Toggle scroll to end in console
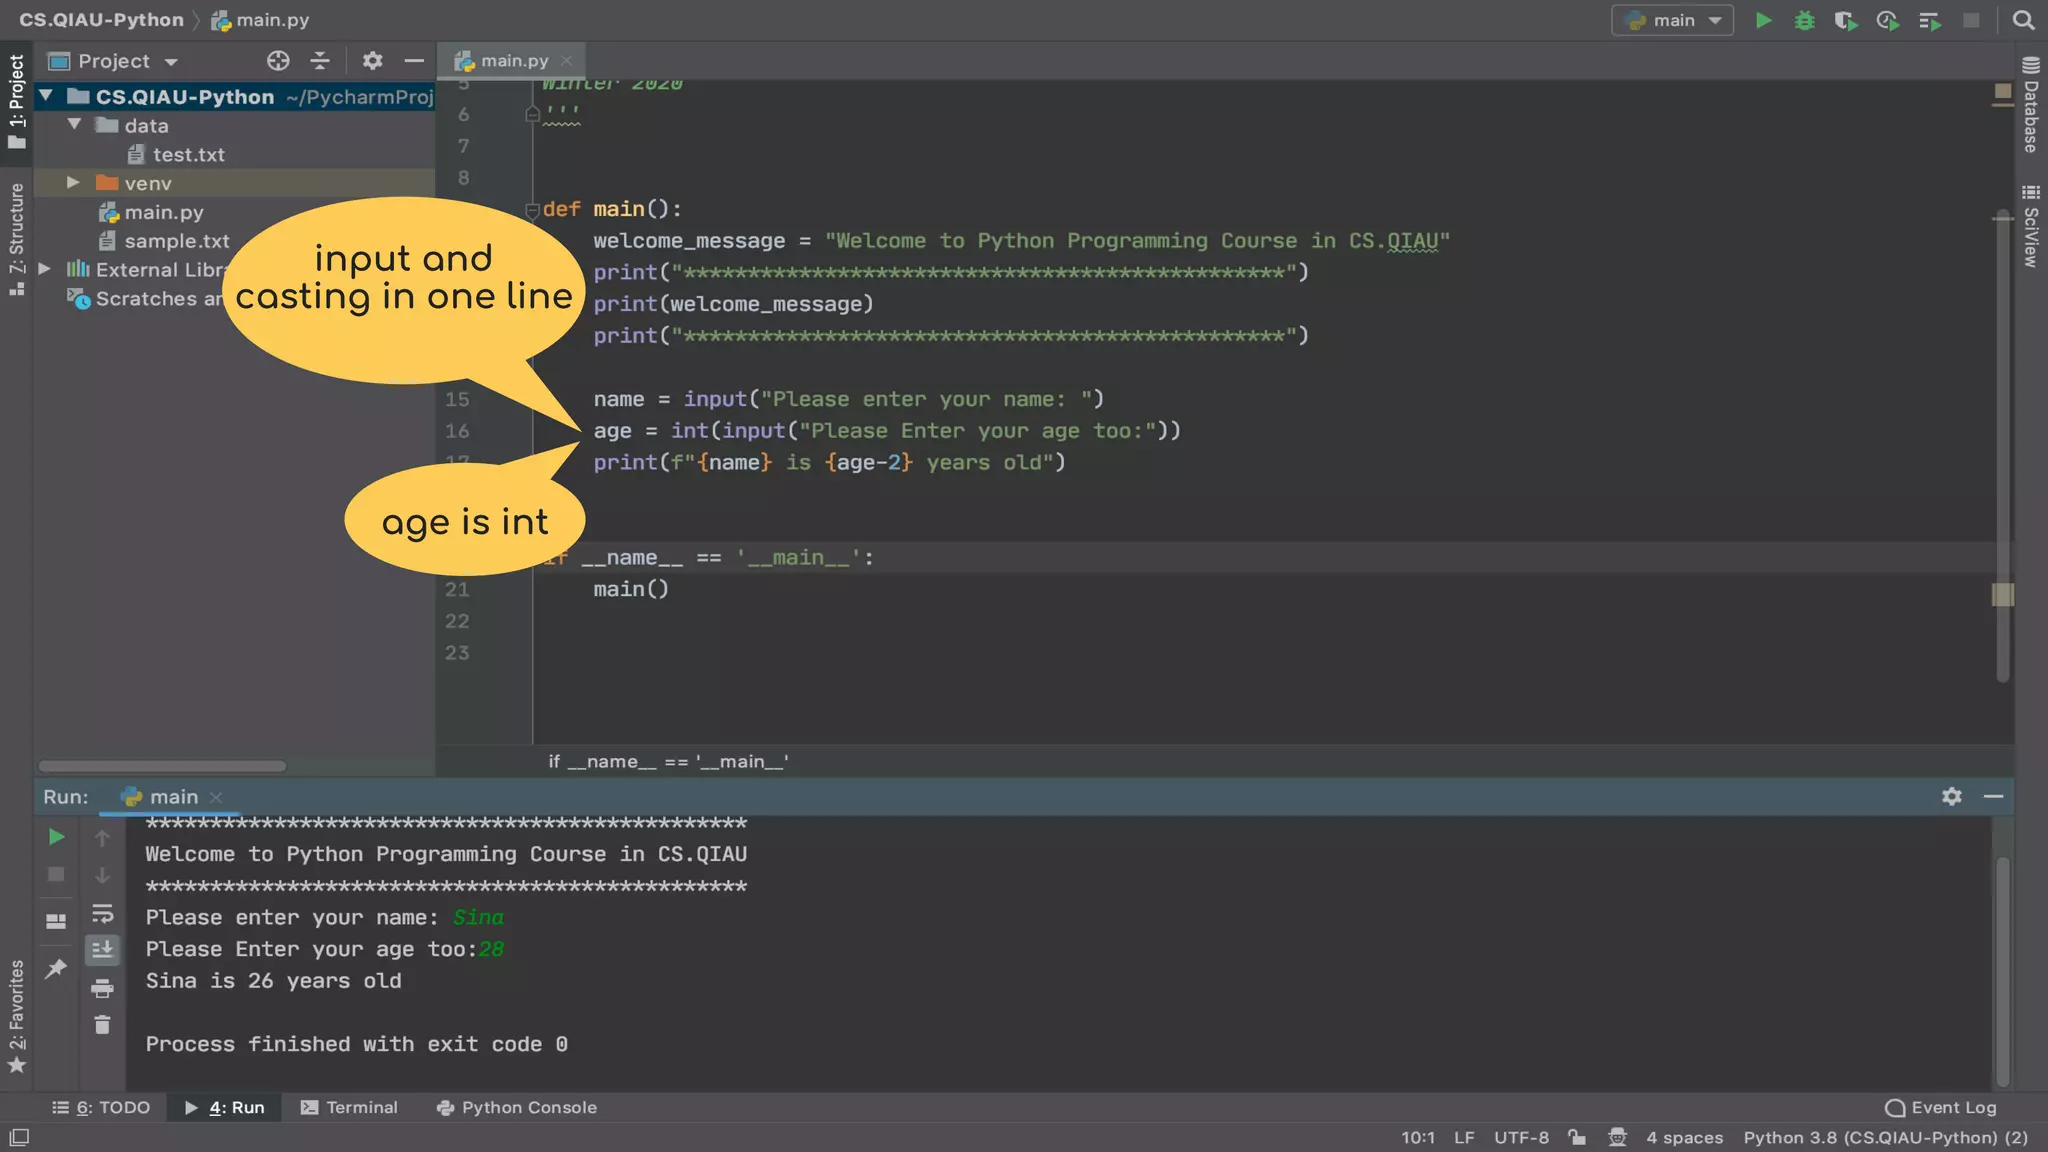The height and width of the screenshot is (1152, 2048). tap(102, 950)
